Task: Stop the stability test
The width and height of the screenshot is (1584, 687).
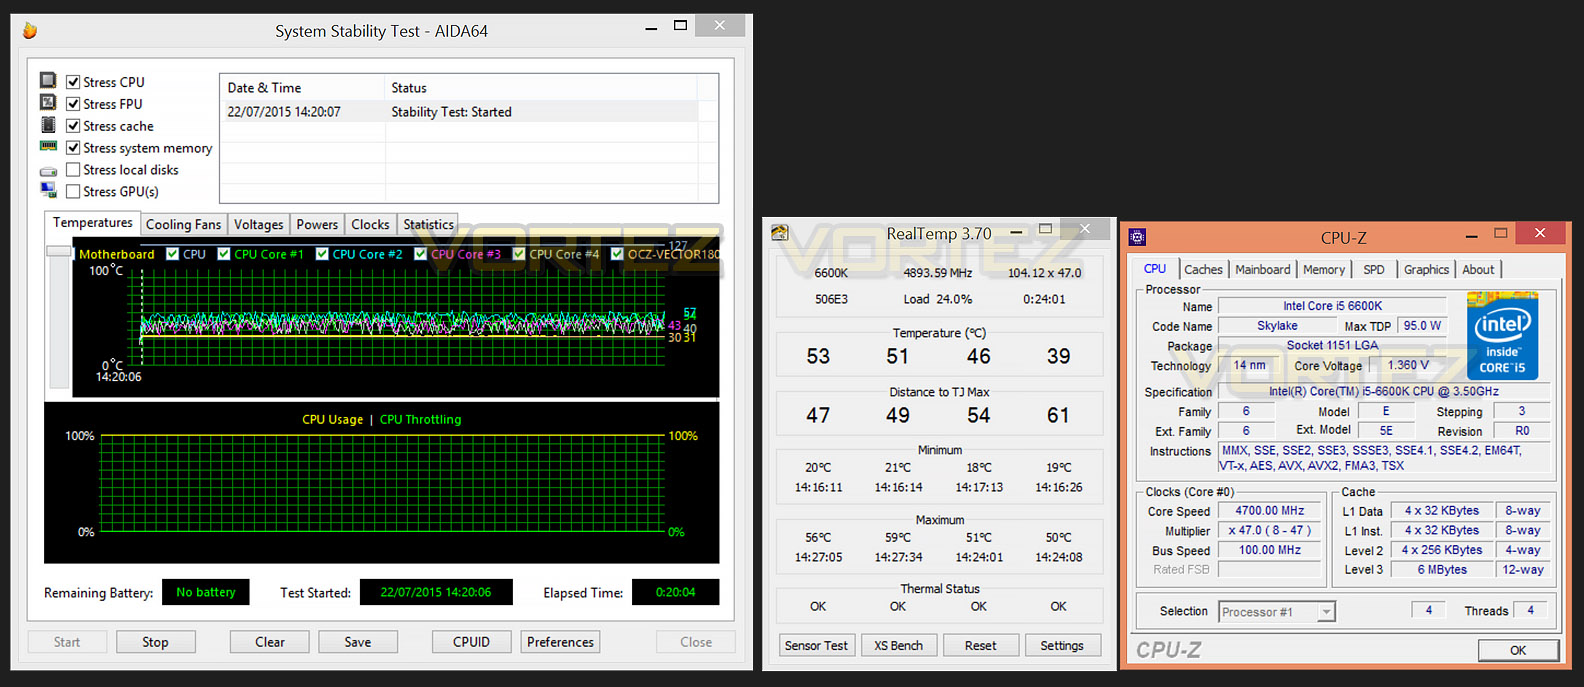Action: pos(155,642)
